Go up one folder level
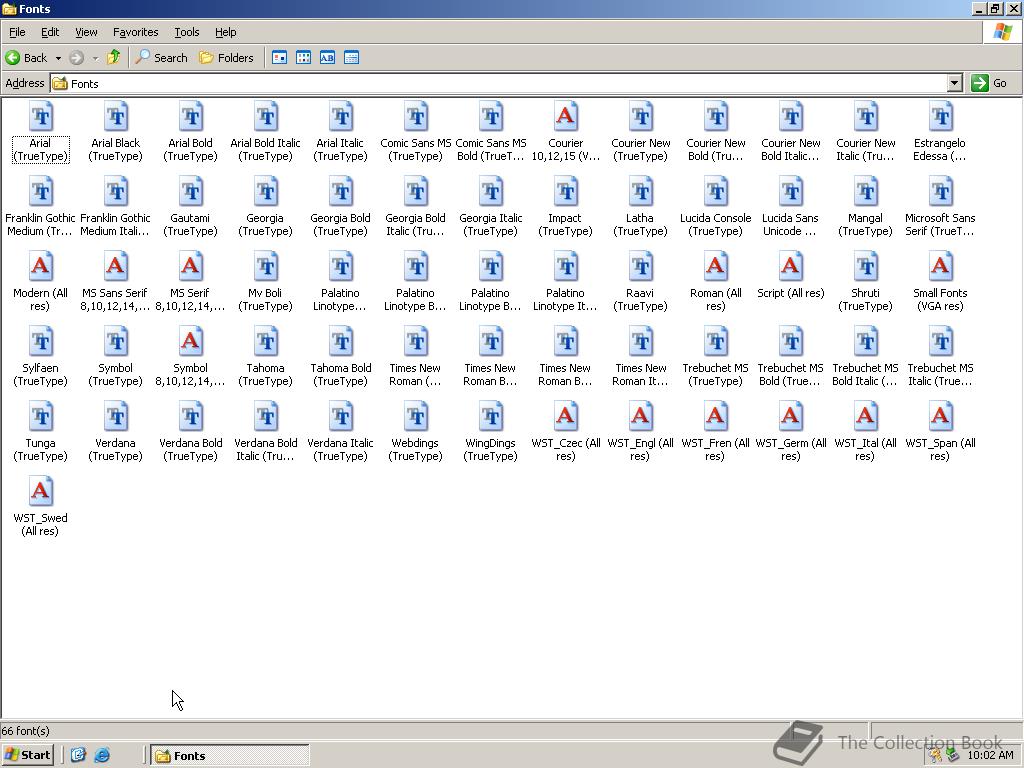This screenshot has height=768, width=1024. [x=114, y=57]
